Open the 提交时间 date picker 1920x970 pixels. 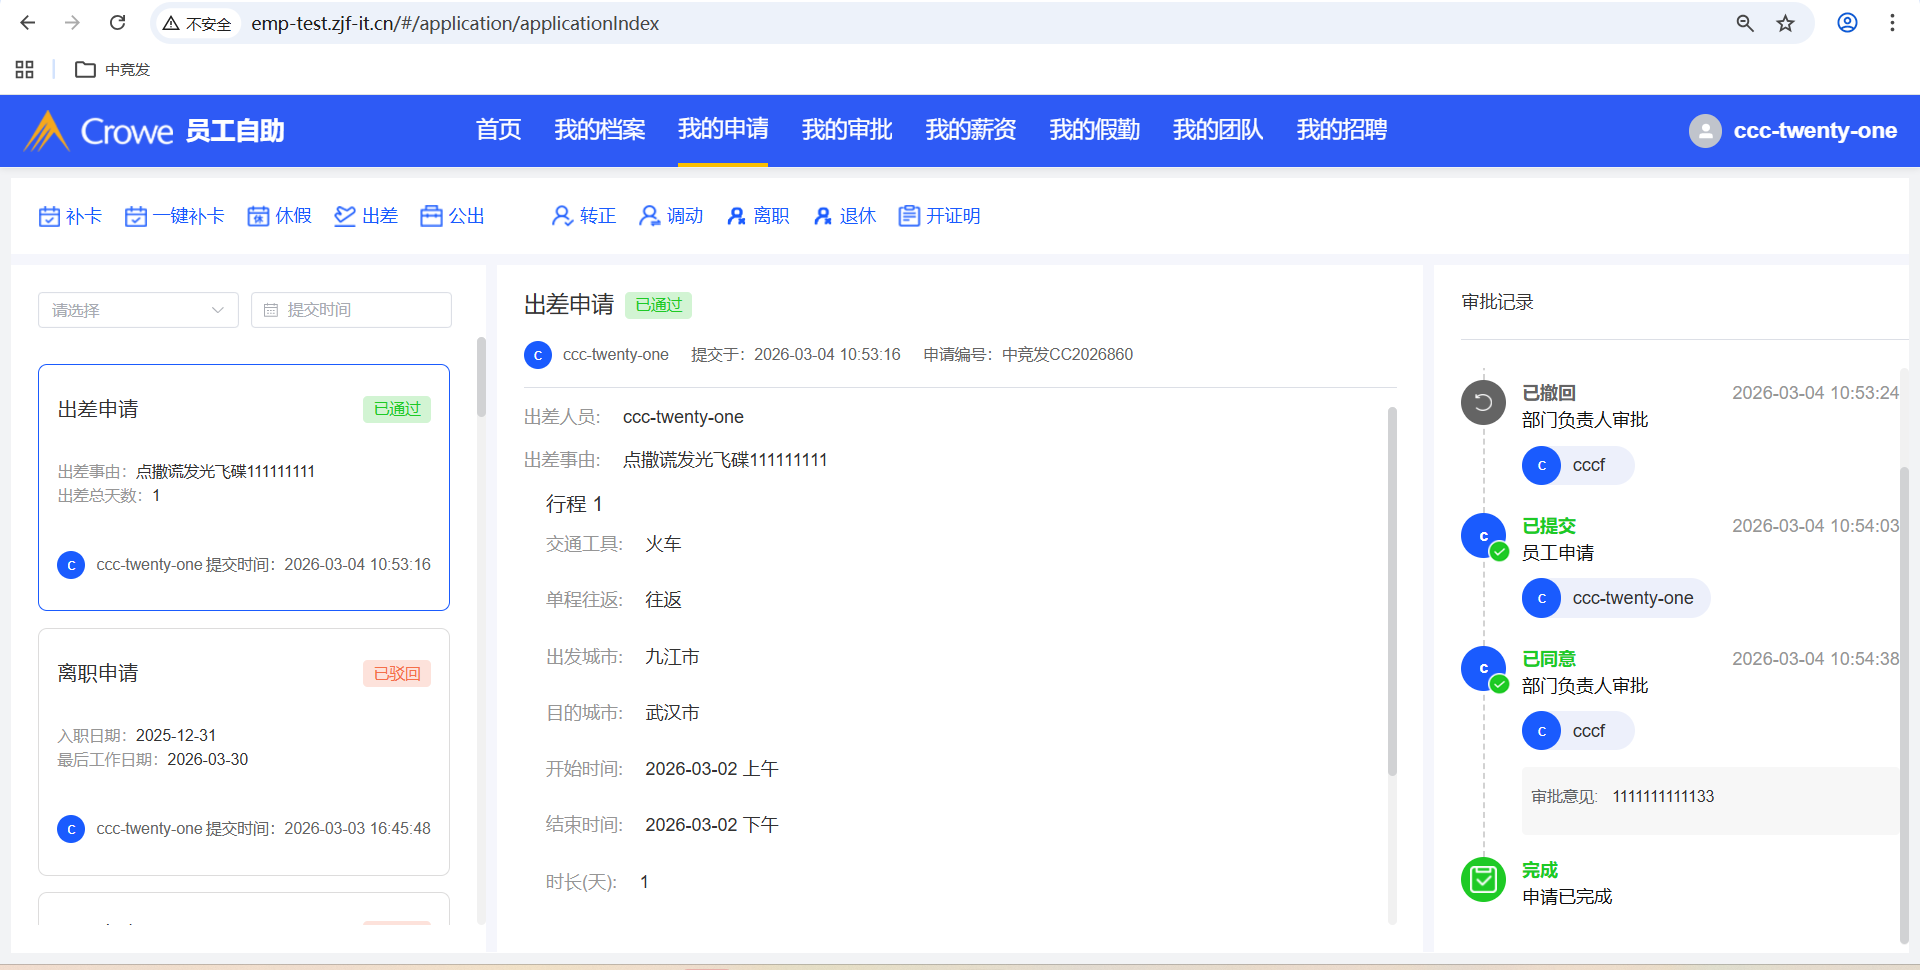coord(351,310)
